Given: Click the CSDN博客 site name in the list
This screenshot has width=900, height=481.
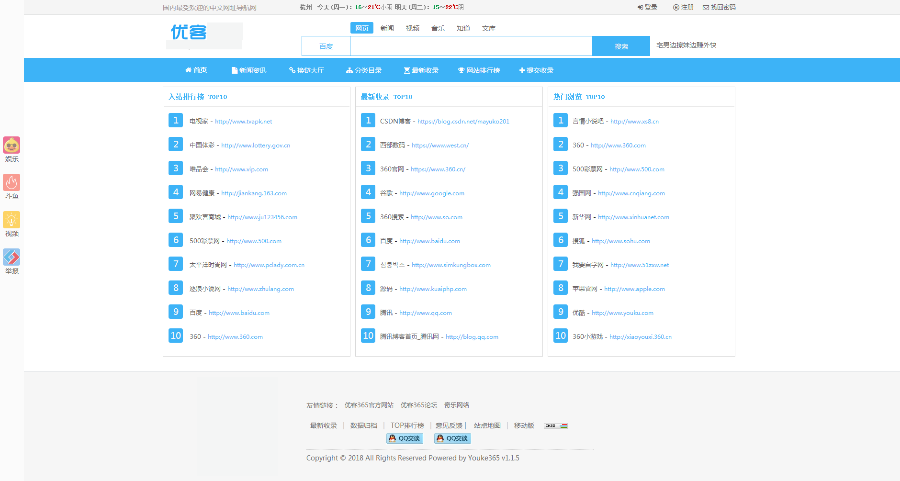Looking at the screenshot, I should (395, 122).
